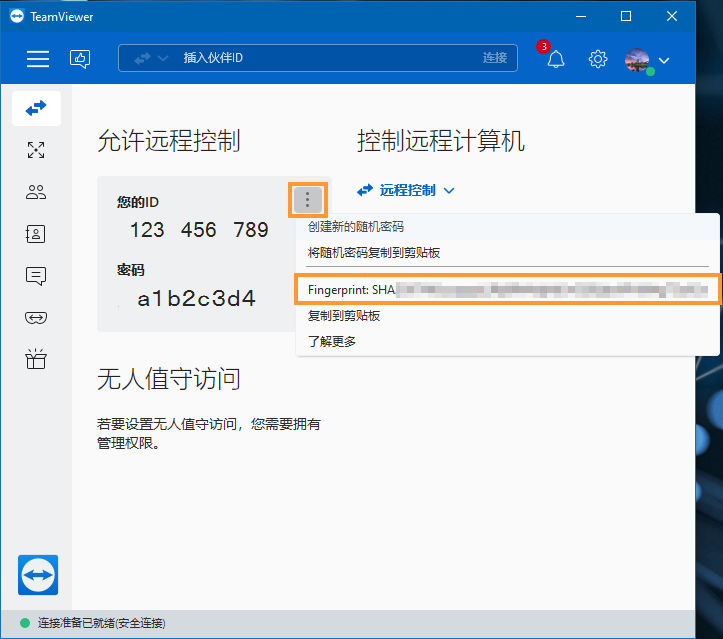Open the augmented reality headset icon
723x639 pixels.
36,318
